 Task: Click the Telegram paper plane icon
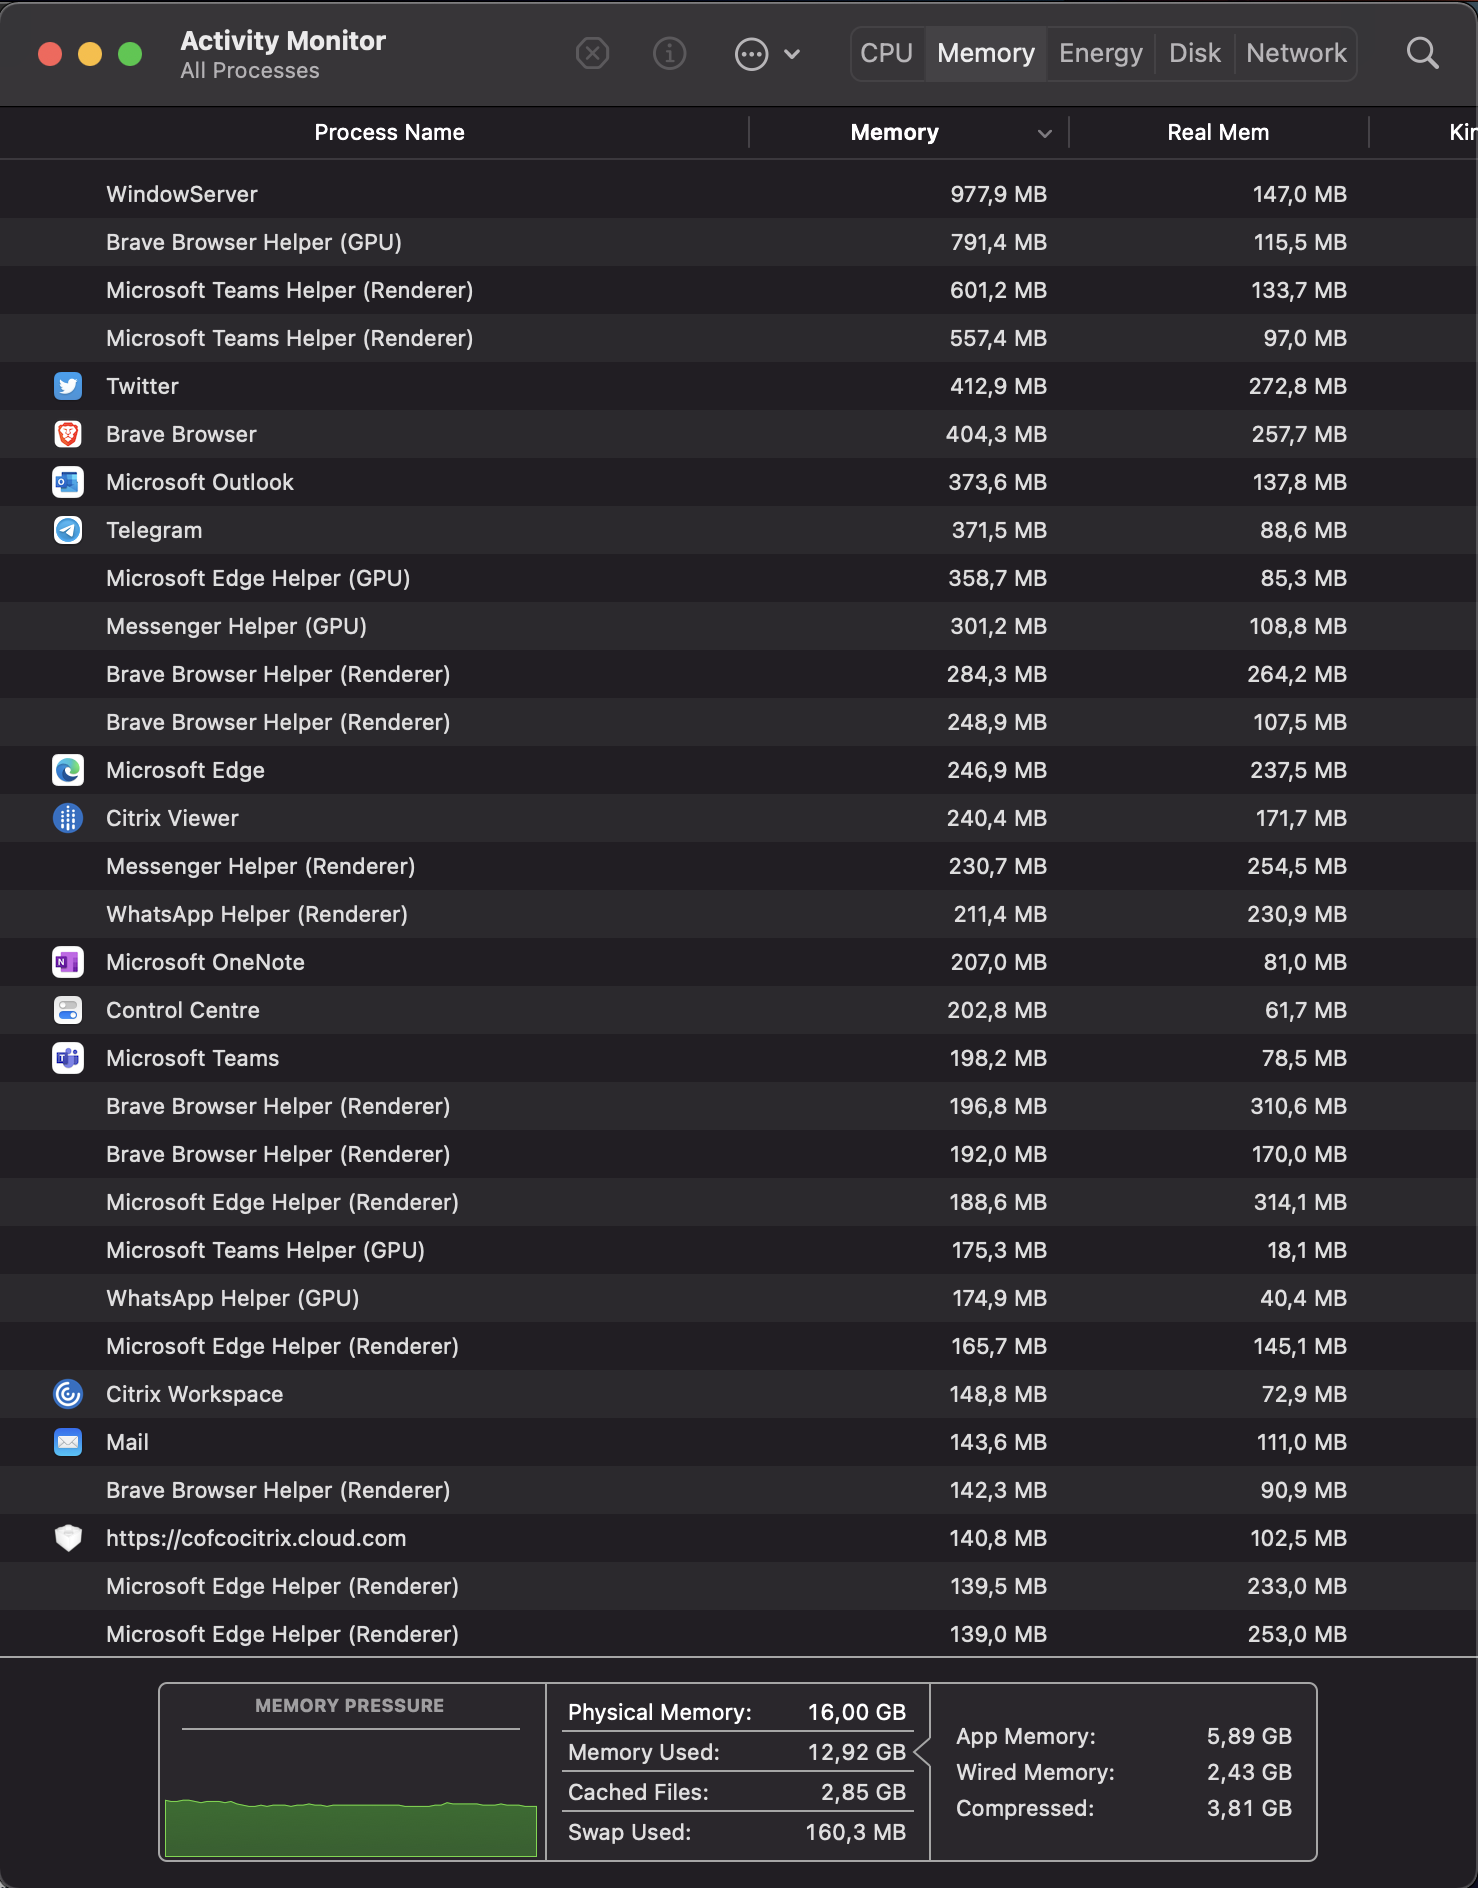68,530
